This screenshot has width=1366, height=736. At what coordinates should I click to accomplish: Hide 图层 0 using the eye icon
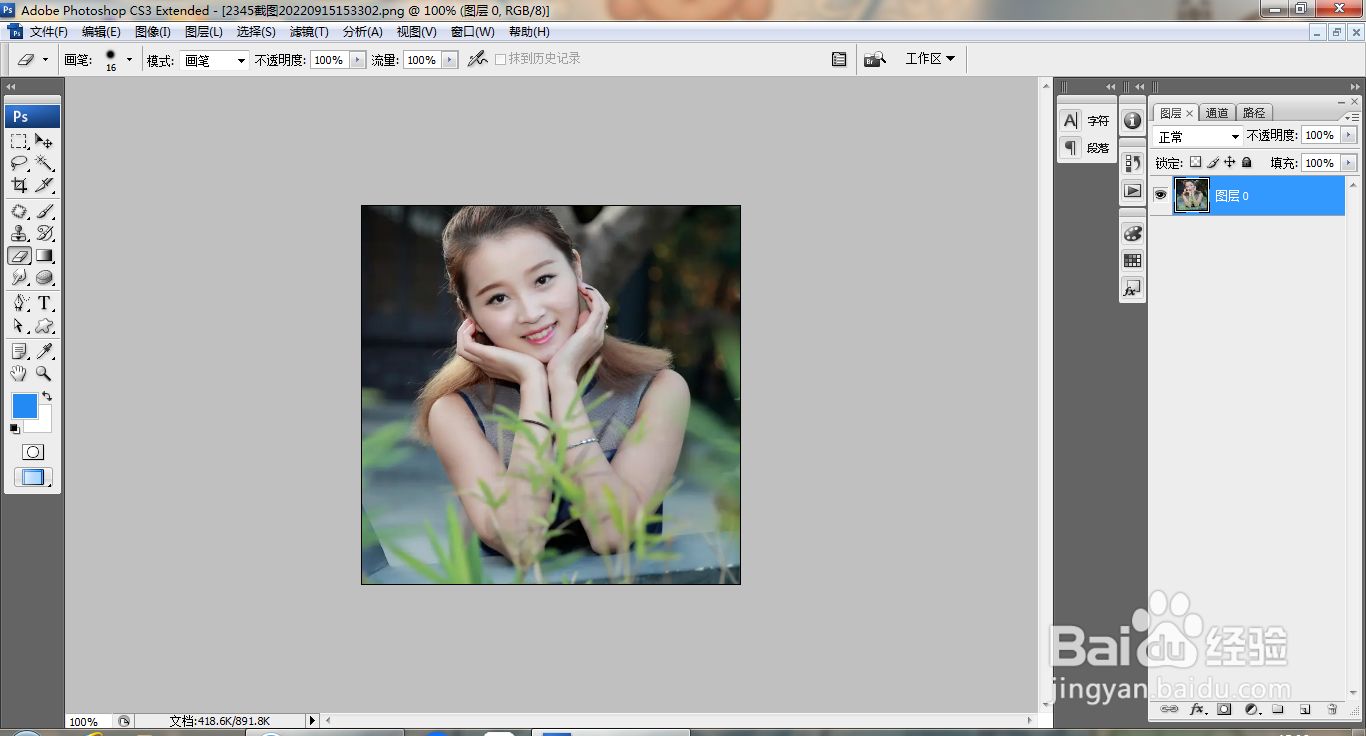click(x=1160, y=196)
